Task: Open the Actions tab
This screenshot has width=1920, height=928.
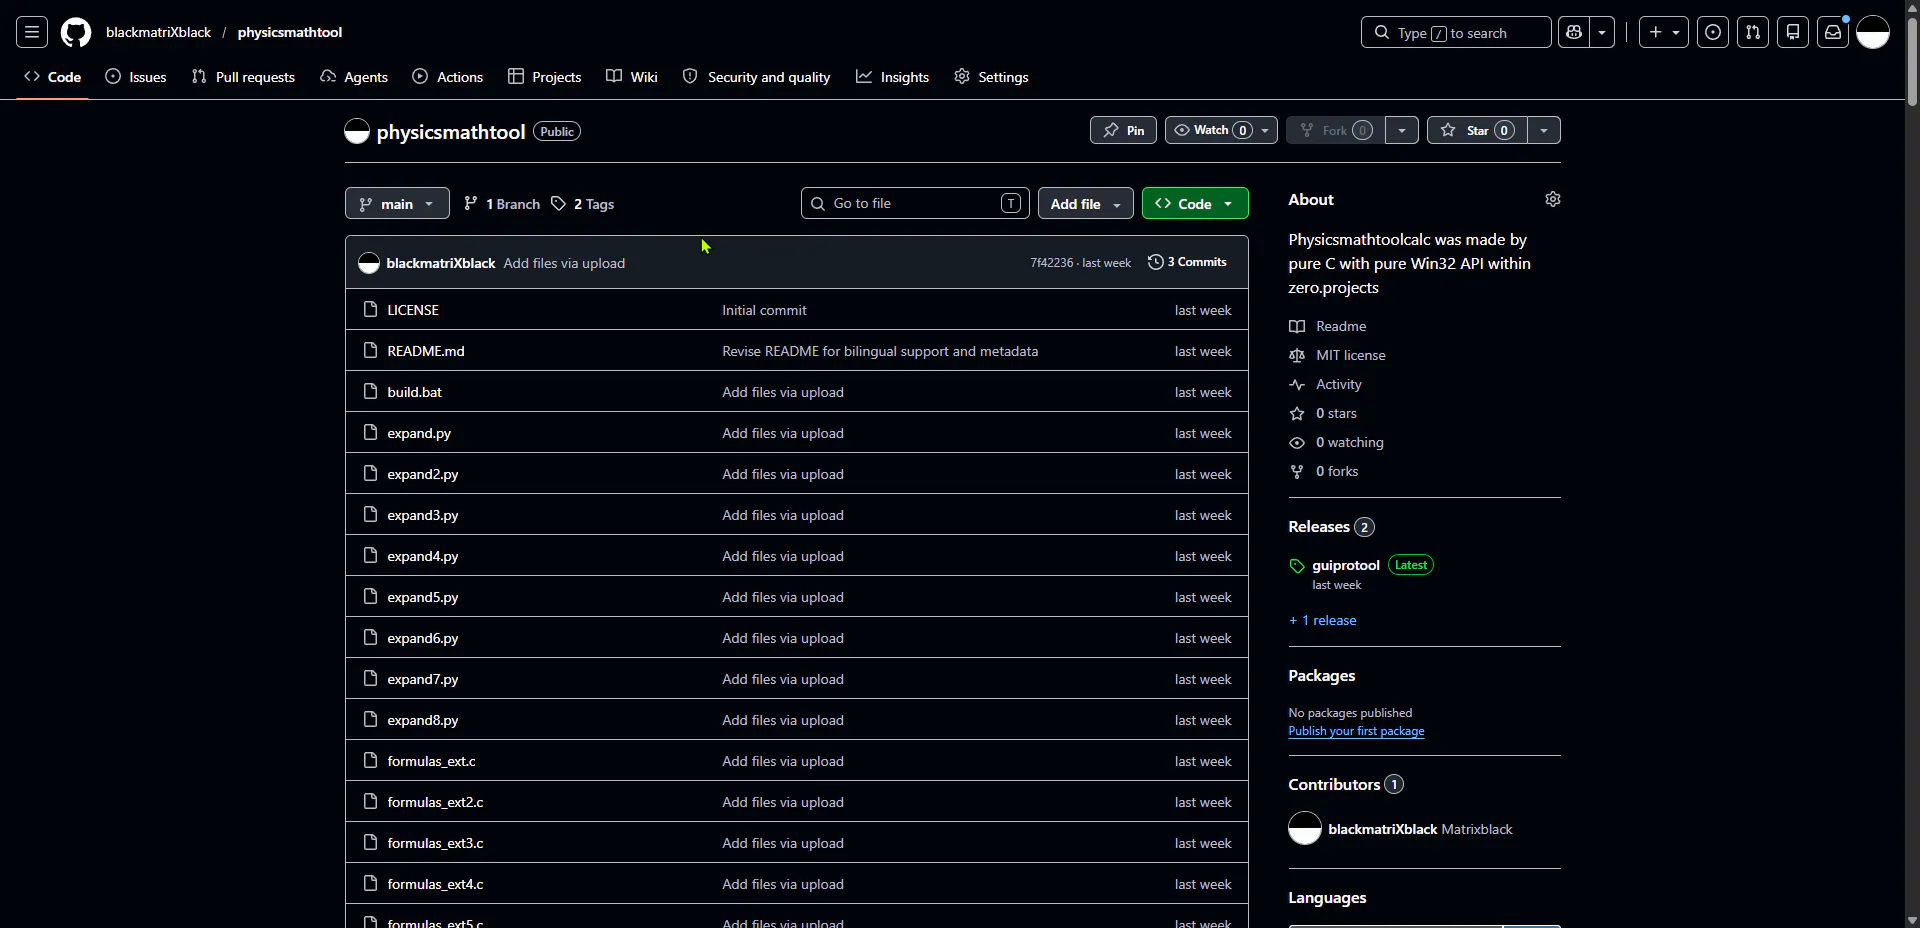Action: point(448,77)
